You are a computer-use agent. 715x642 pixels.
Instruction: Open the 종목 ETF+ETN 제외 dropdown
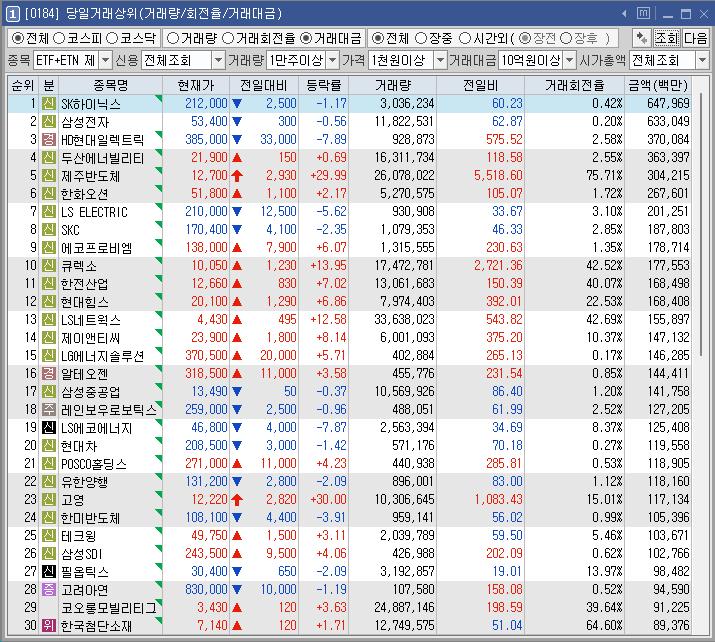click(x=105, y=60)
